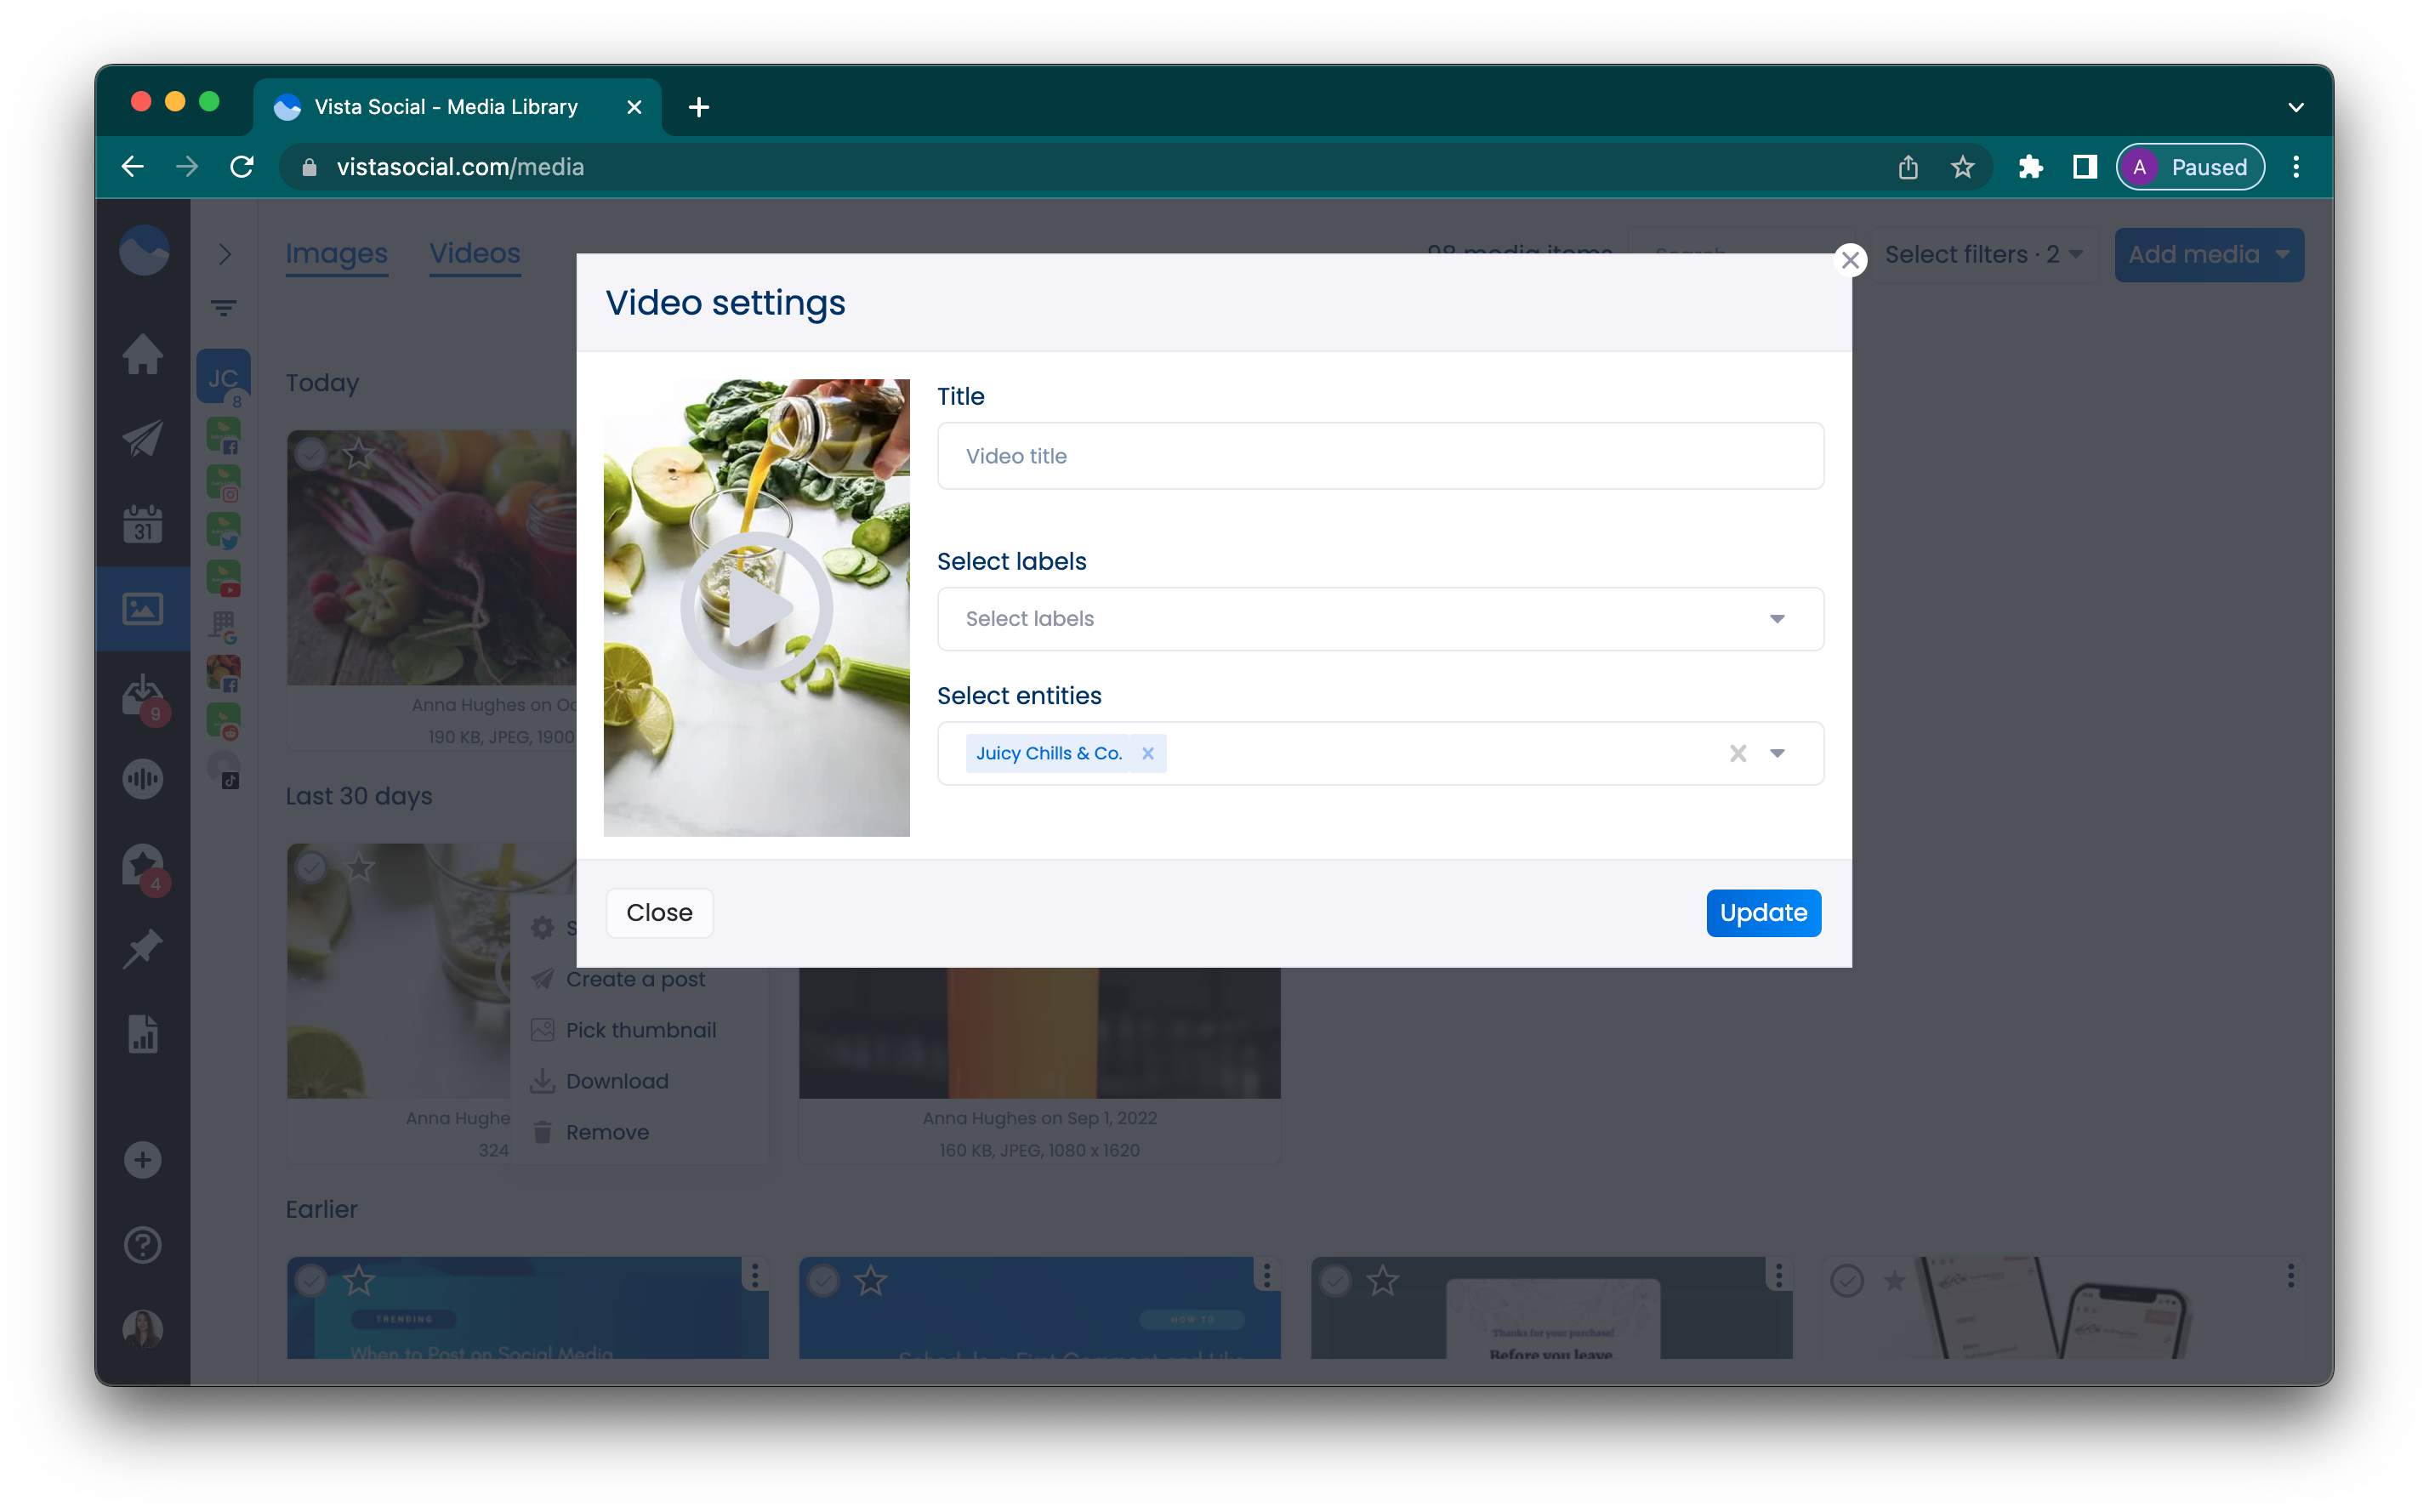Select the How To card checkmark circle
The height and width of the screenshot is (1512, 2429).
coord(824,1280)
